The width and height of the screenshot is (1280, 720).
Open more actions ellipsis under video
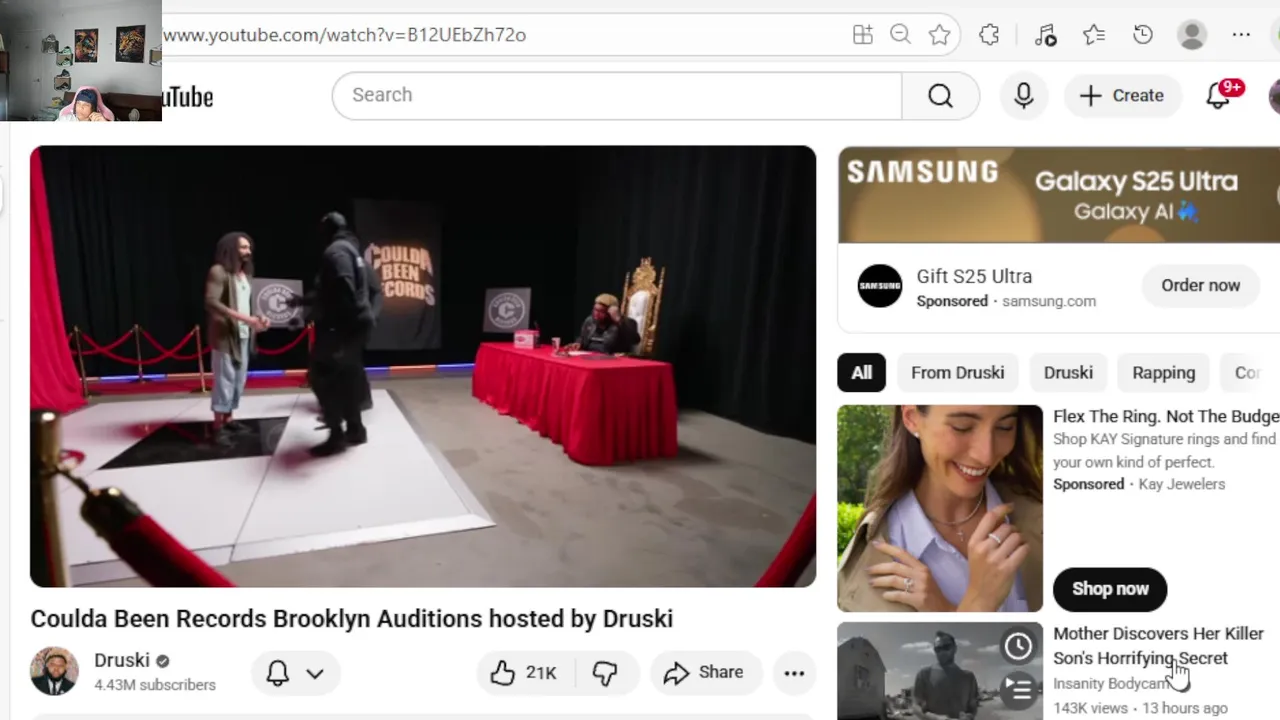[794, 673]
